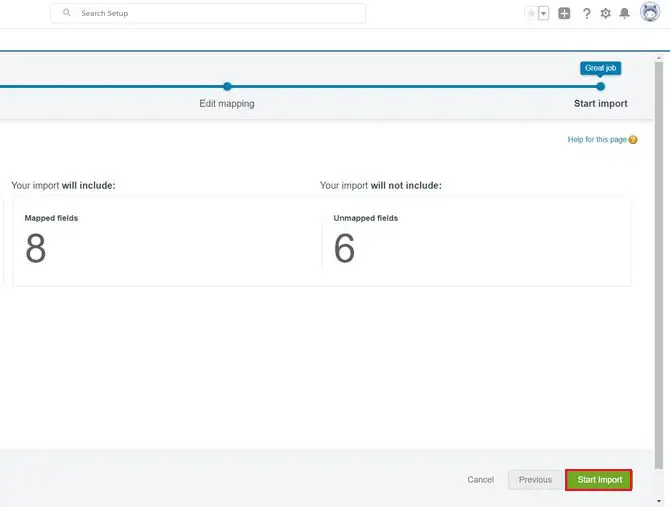
Task: Click the favorites star icon
Action: (531, 13)
